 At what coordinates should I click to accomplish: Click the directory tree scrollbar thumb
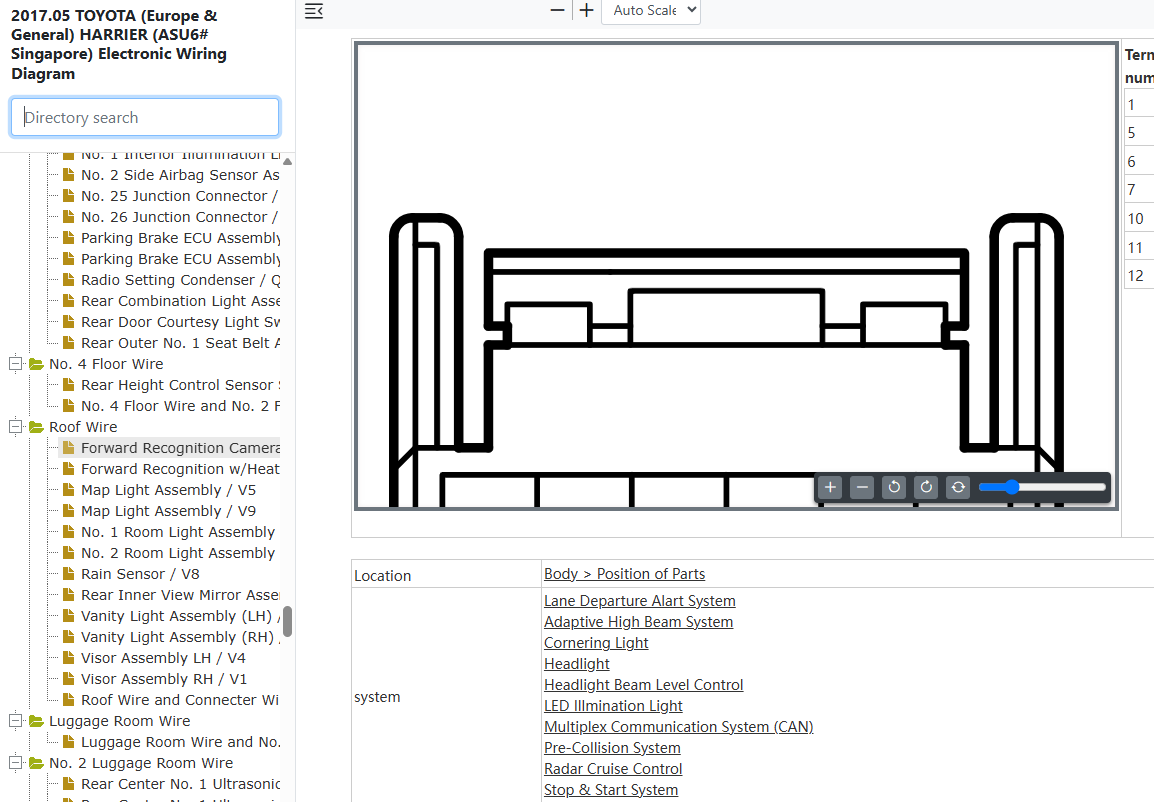tap(287, 622)
